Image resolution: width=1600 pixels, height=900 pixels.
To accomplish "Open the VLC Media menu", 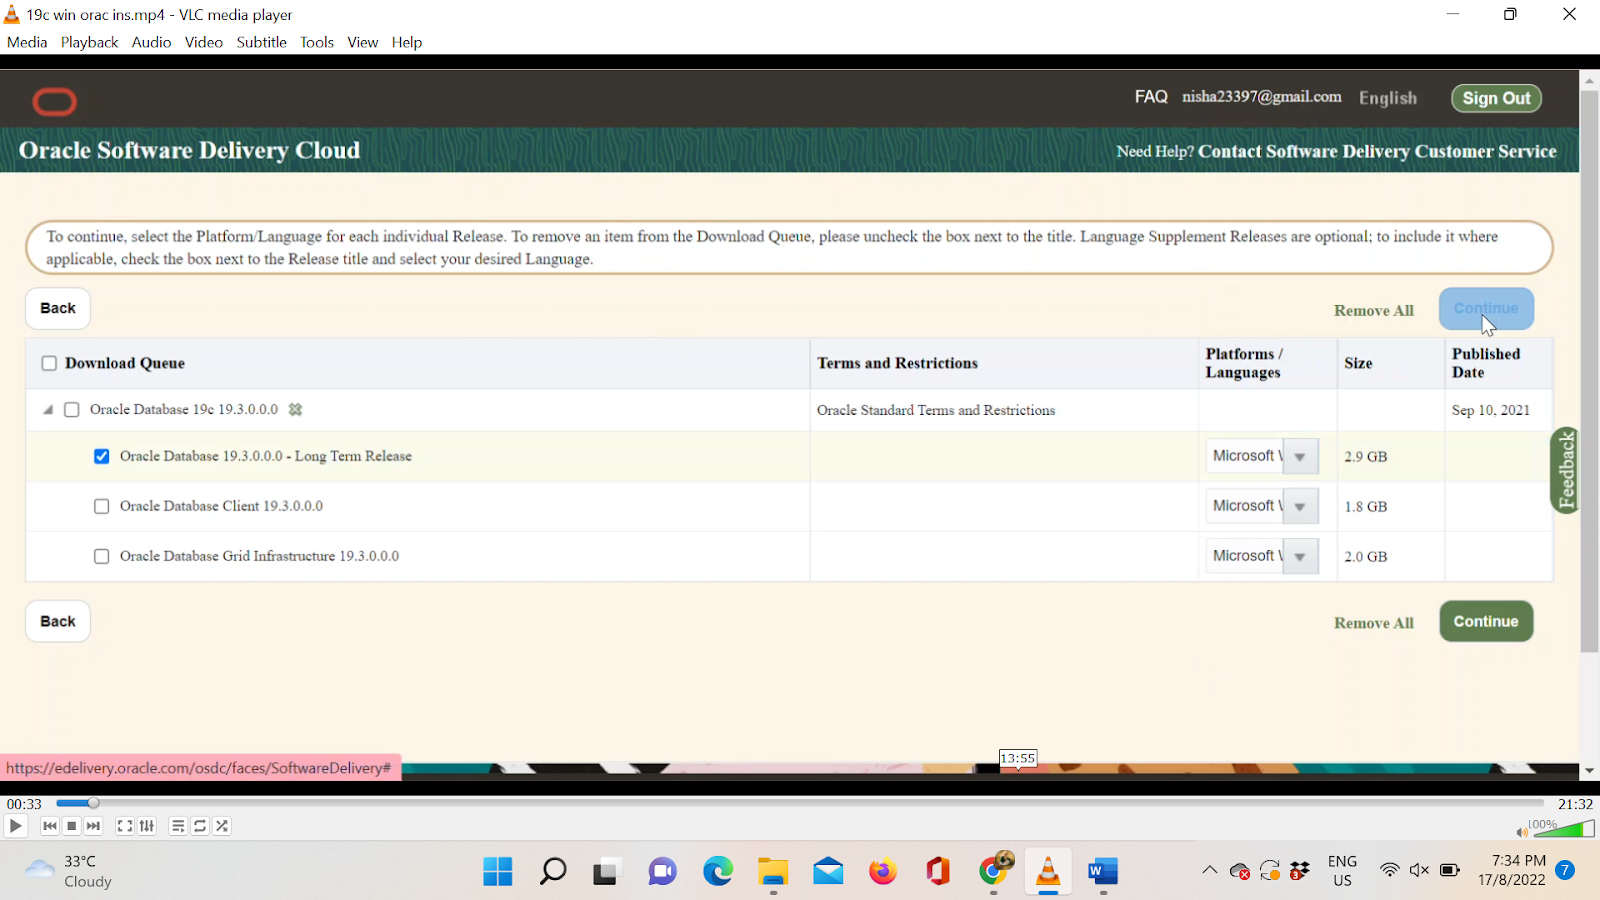I will click(27, 42).
